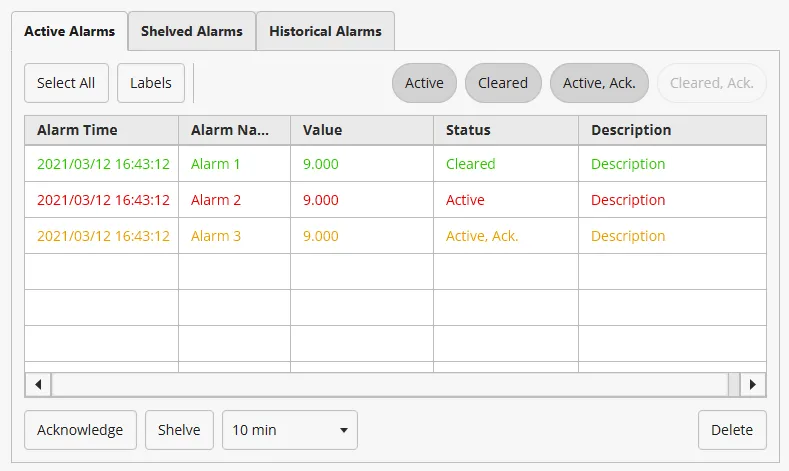Open the Labels button
This screenshot has width=789, height=471.
[151, 83]
